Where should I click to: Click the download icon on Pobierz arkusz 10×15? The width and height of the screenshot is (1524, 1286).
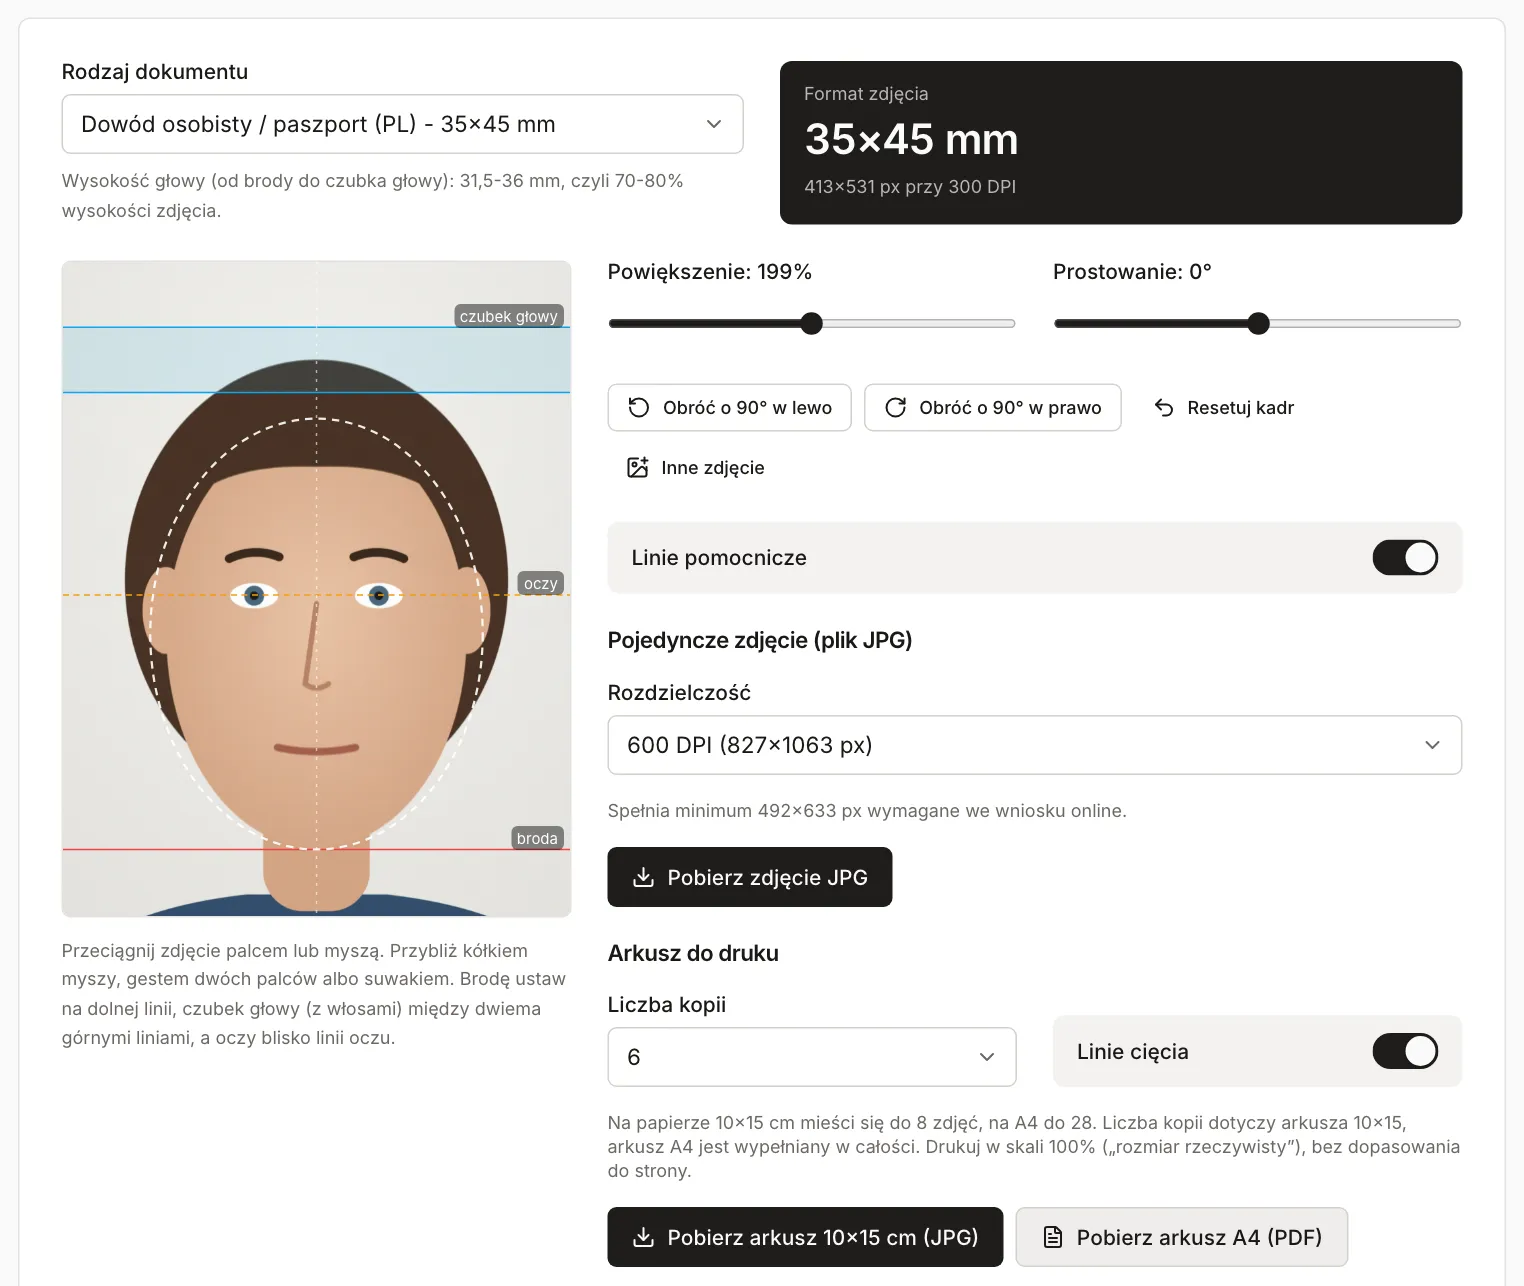pyautogui.click(x=643, y=1237)
